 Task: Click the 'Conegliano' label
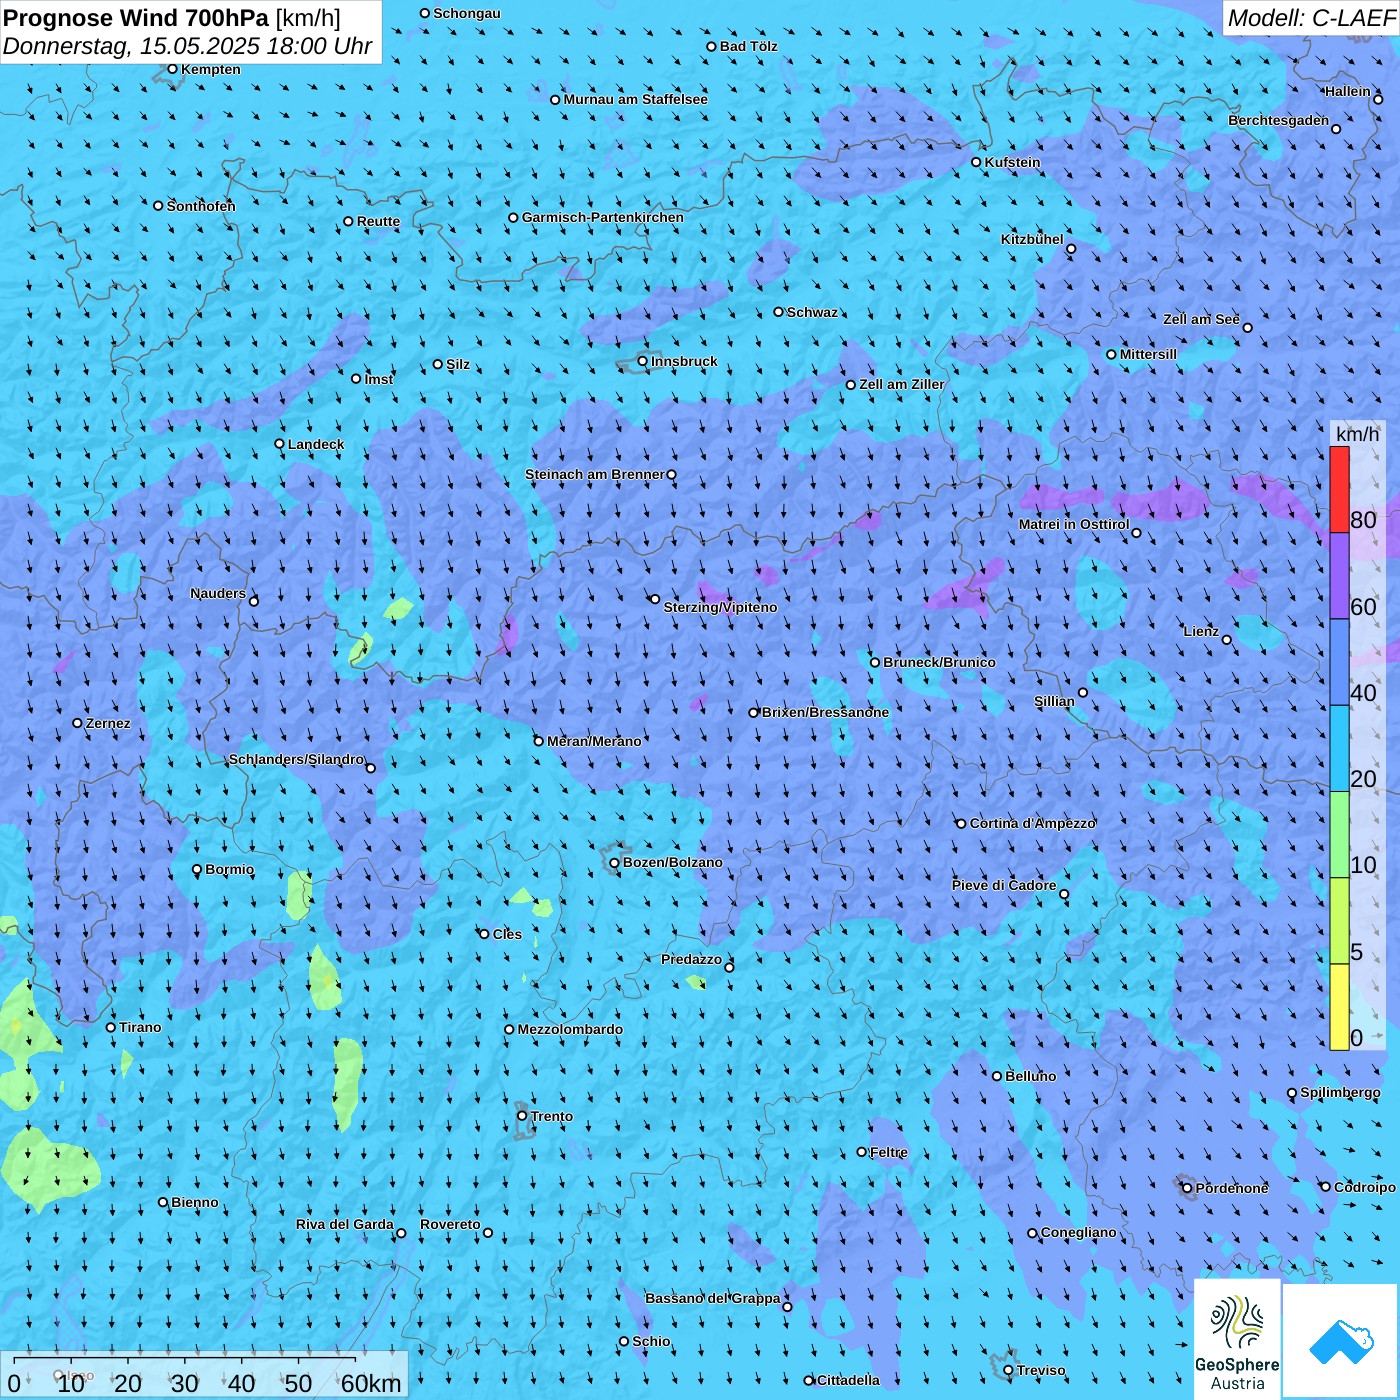point(1079,1232)
